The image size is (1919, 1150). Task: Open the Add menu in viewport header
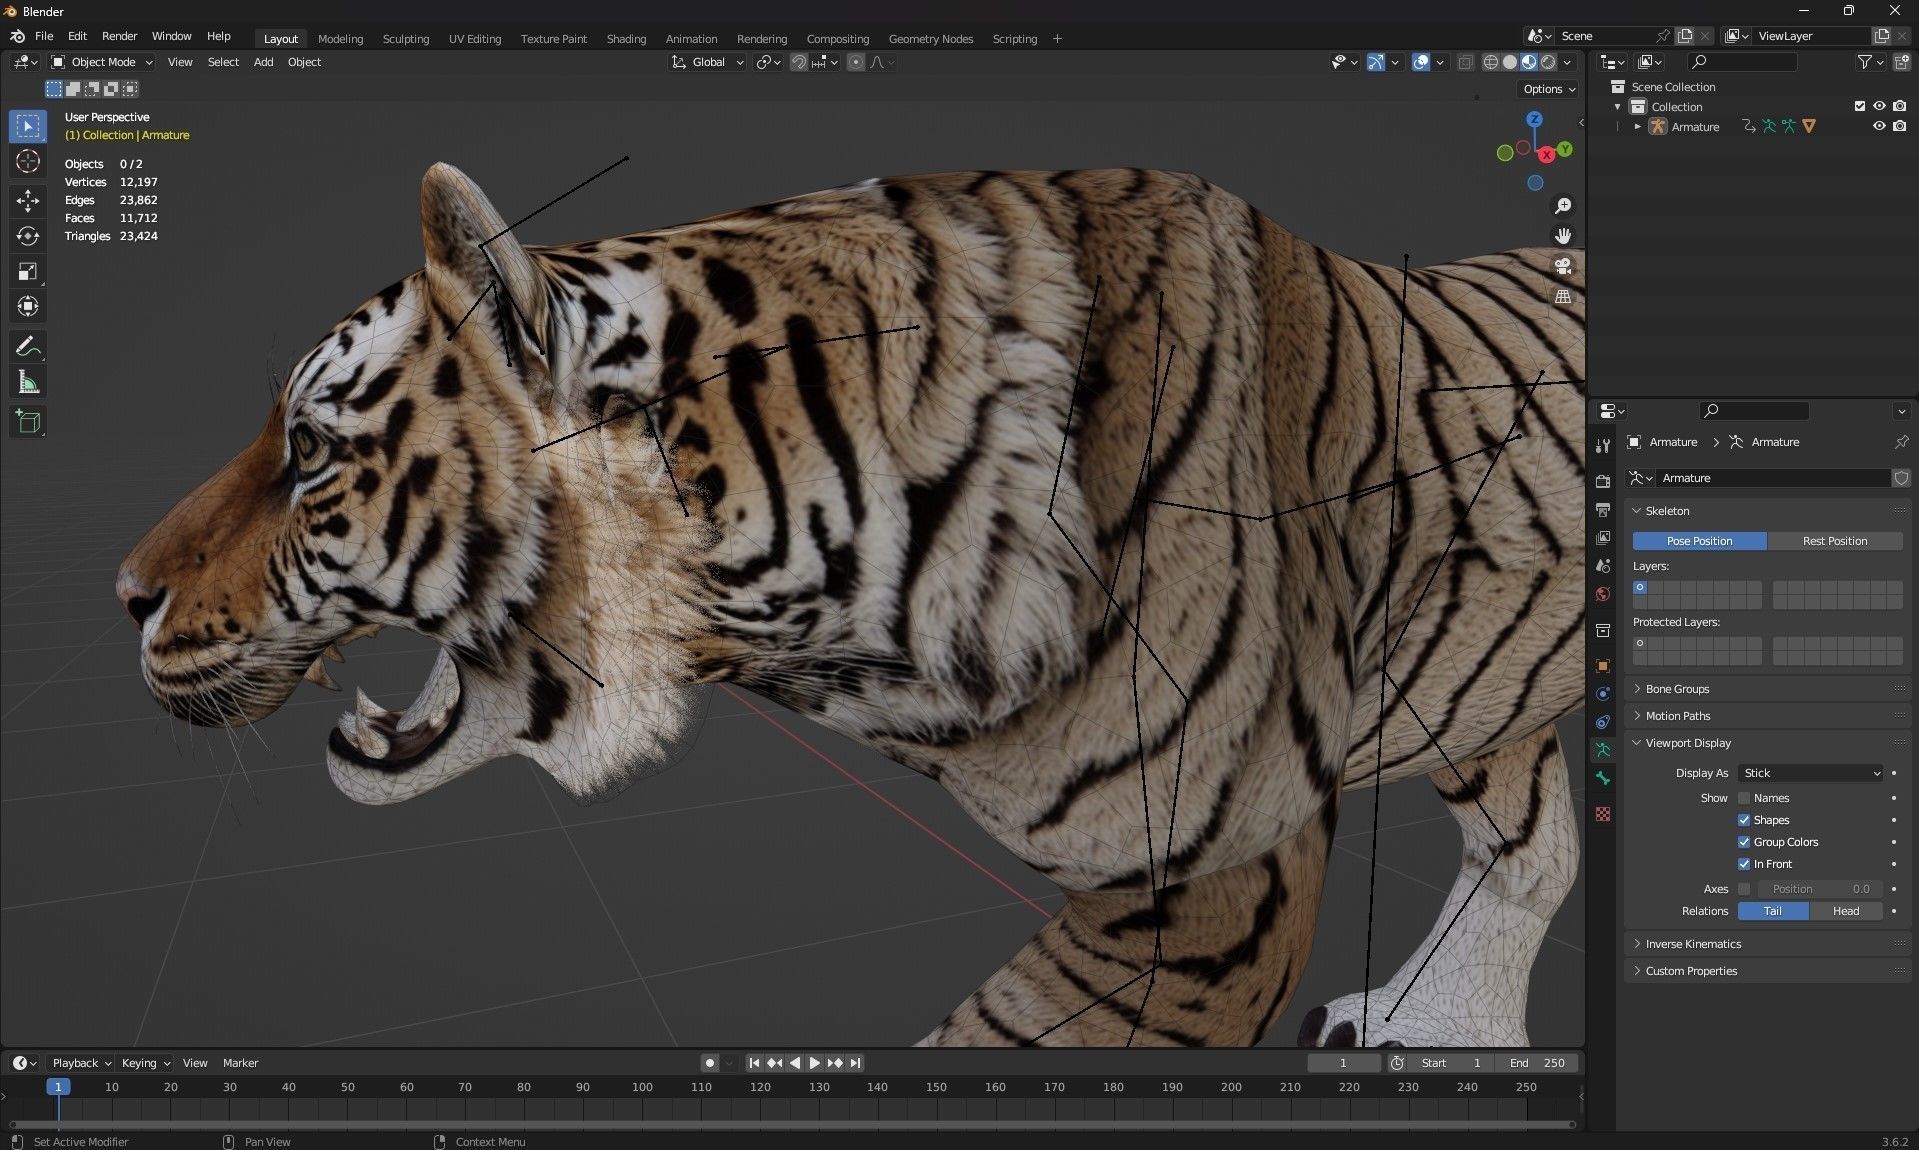click(x=263, y=62)
